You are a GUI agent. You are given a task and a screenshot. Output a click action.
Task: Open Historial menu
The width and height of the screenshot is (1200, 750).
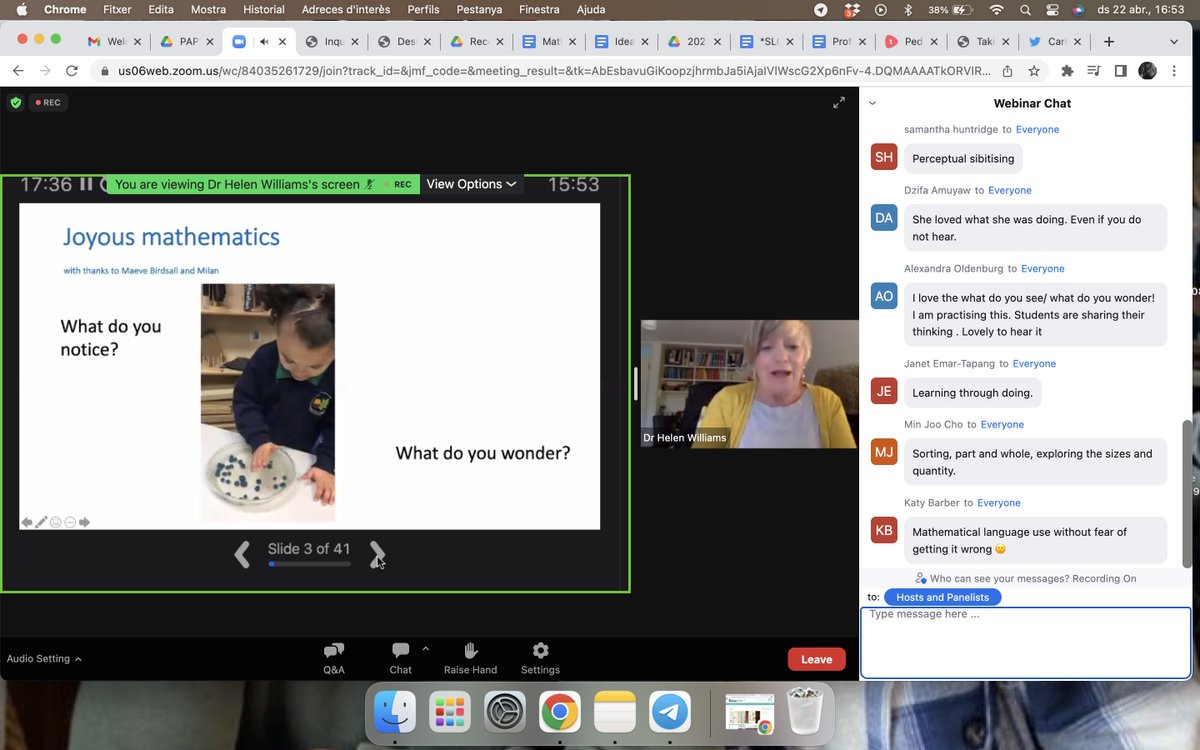click(264, 10)
